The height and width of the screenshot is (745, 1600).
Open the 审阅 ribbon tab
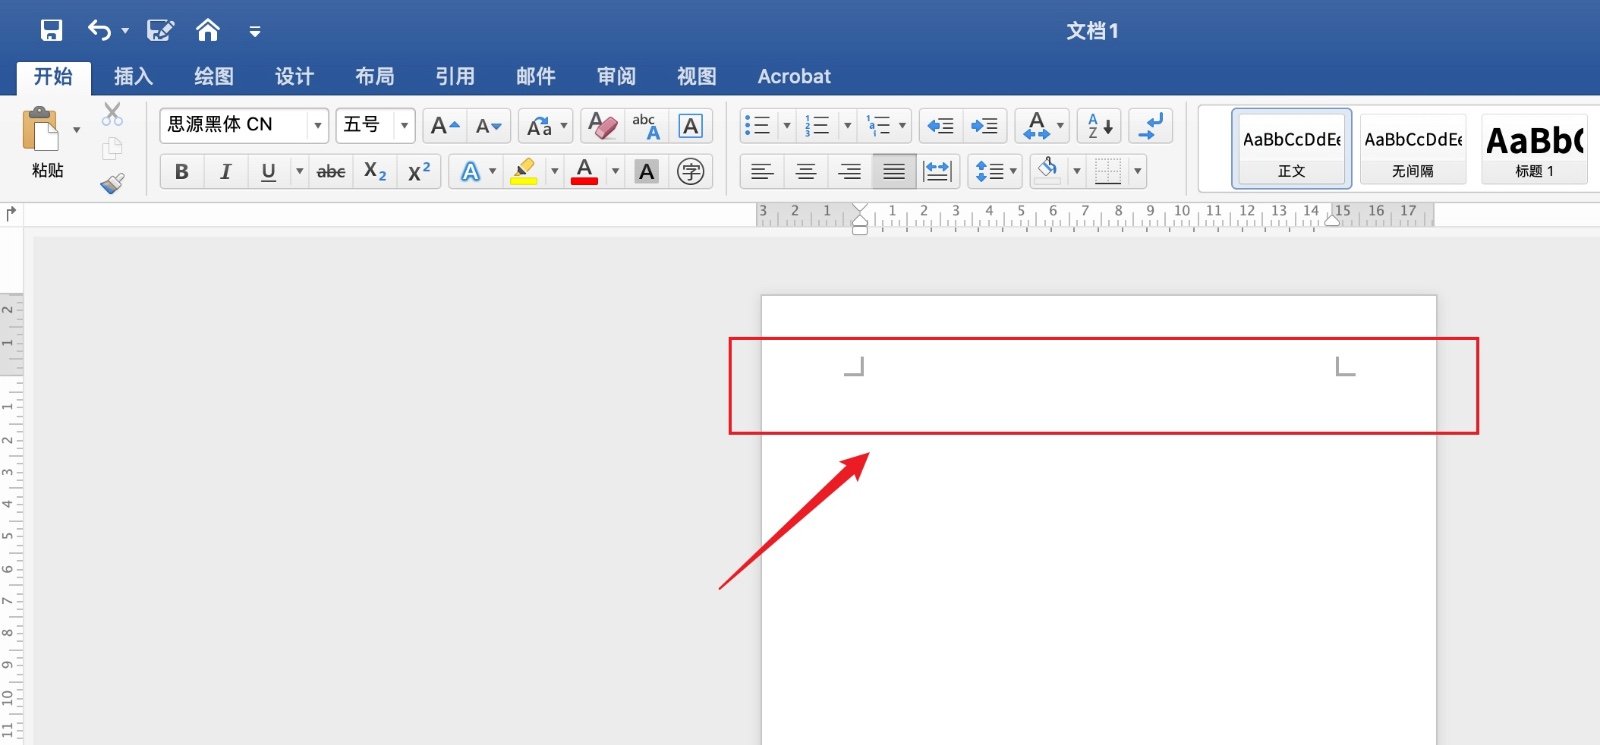click(x=616, y=77)
